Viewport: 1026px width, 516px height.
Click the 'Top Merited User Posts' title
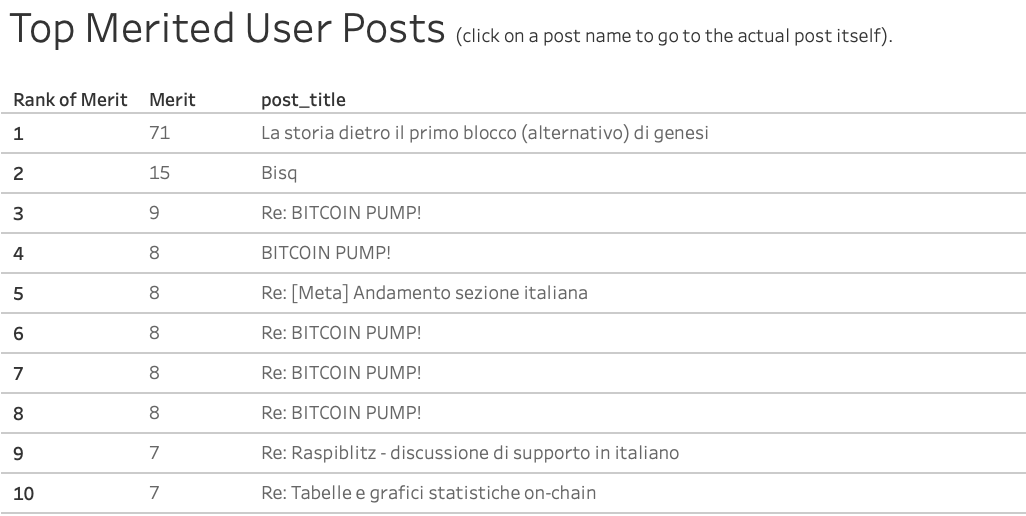[x=228, y=29]
